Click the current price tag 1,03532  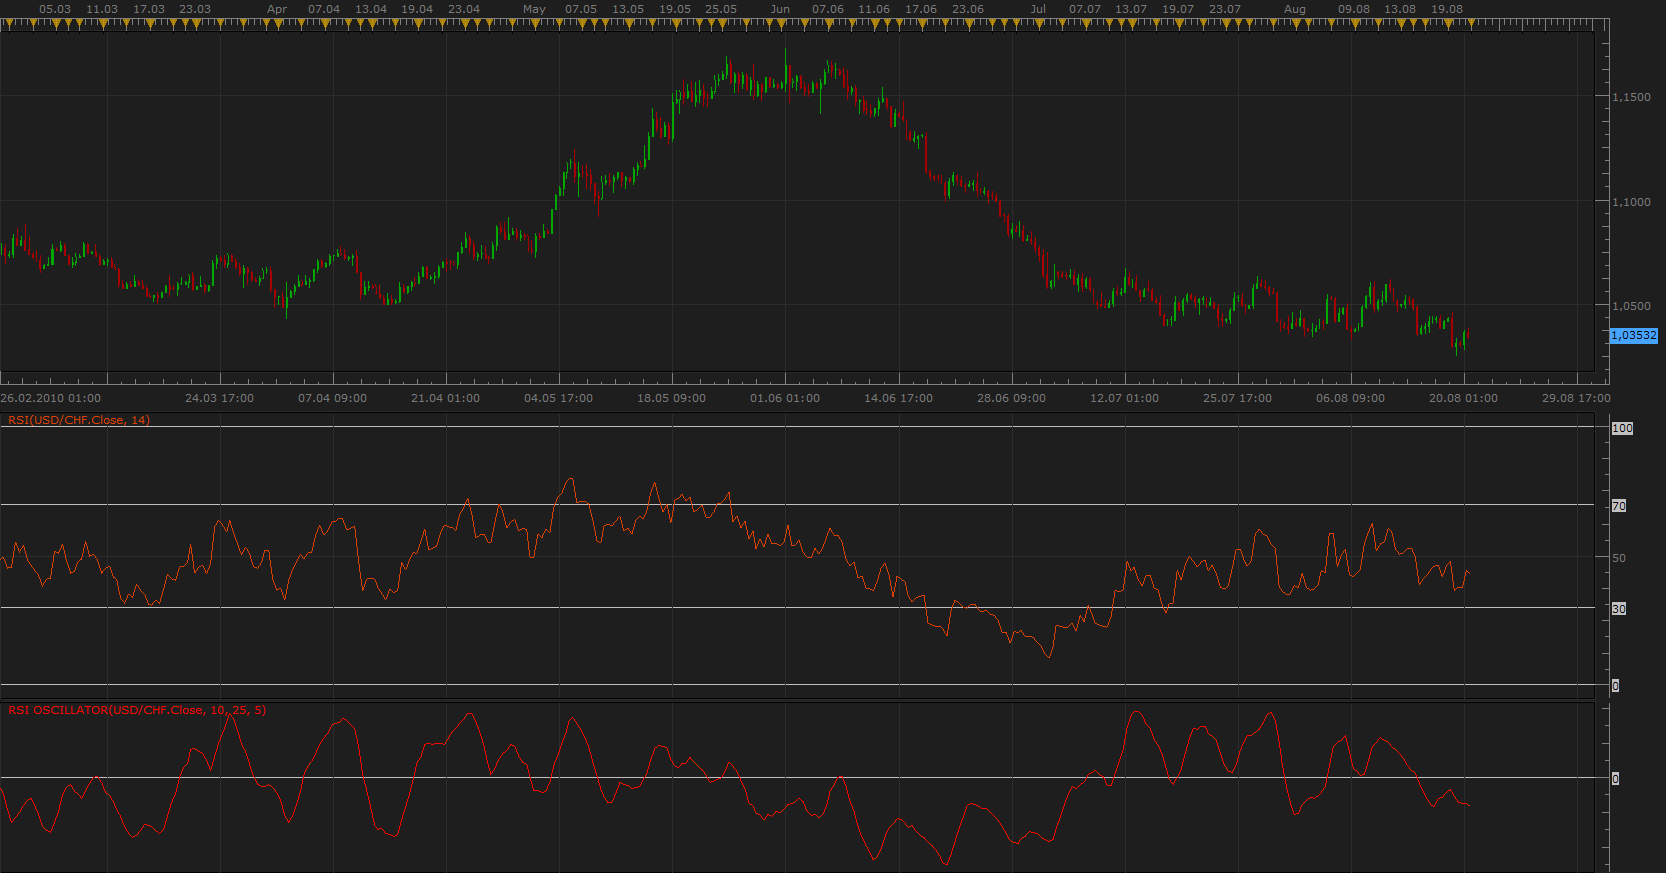click(1634, 336)
